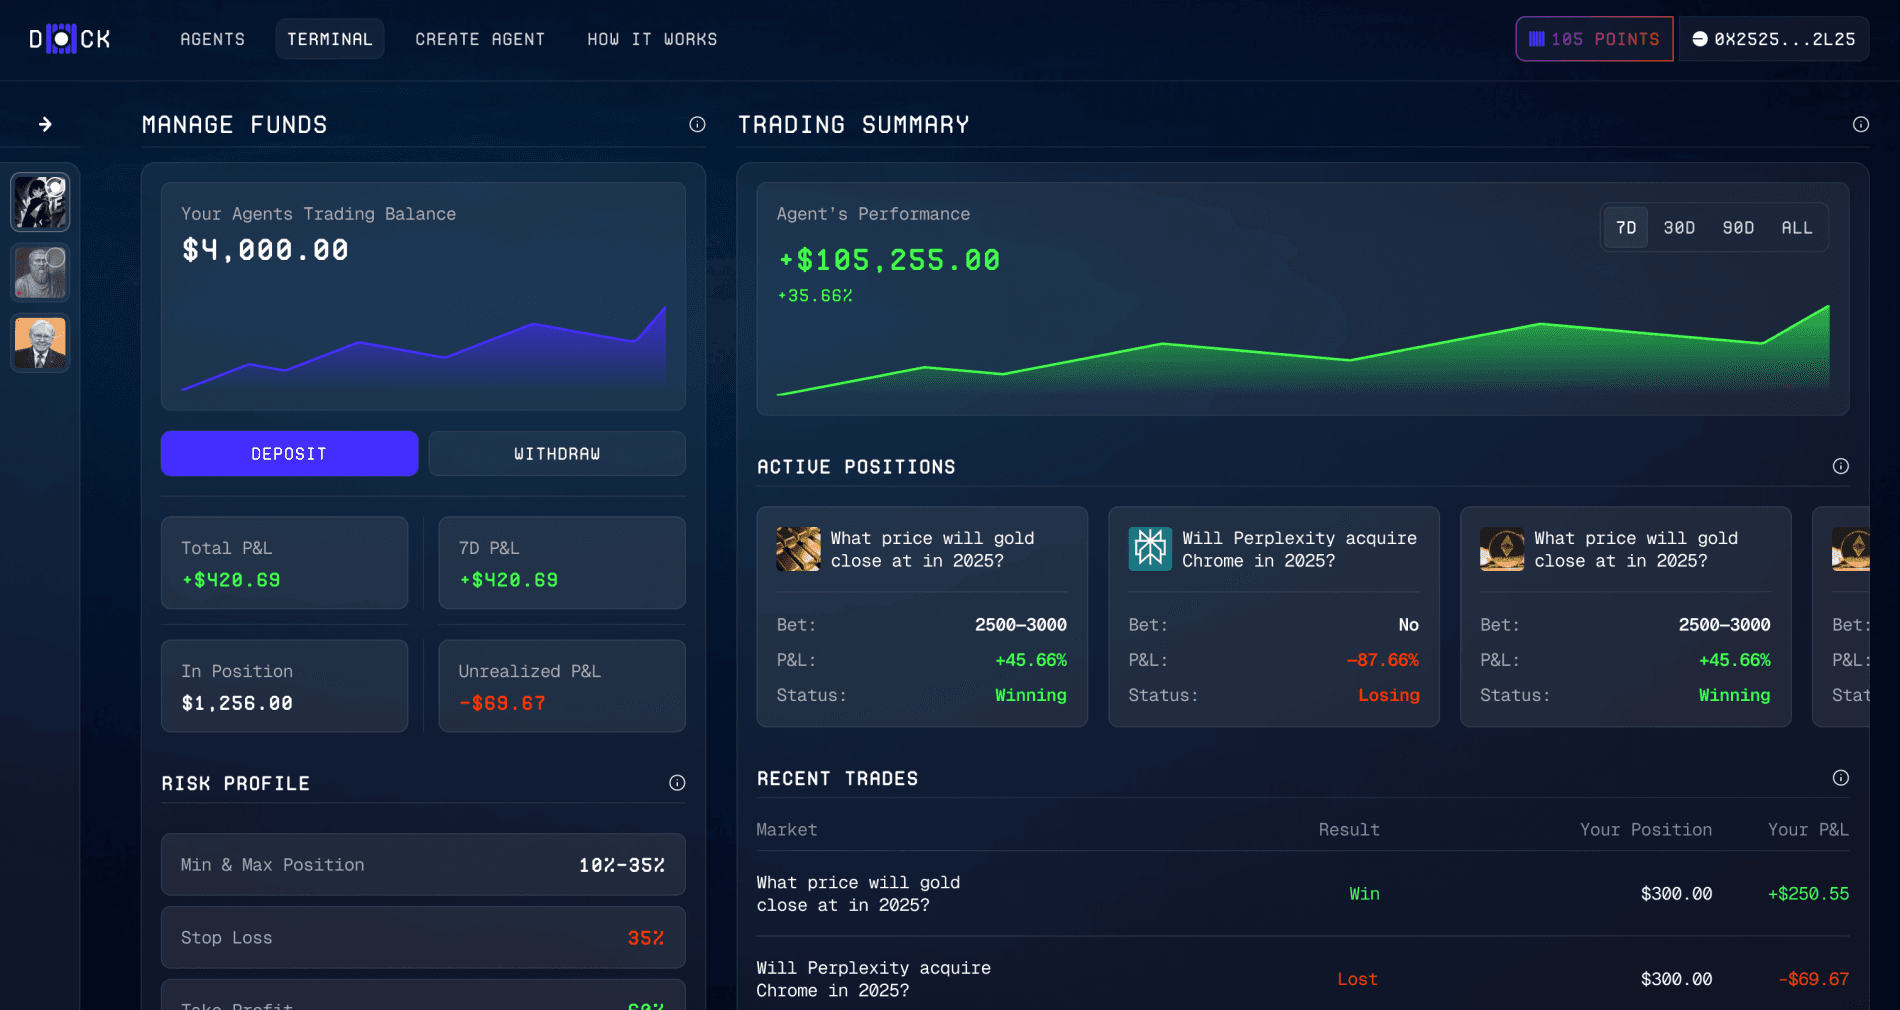Click the gold bars market icon
Viewport: 1900px width, 1010px height.
798,548
